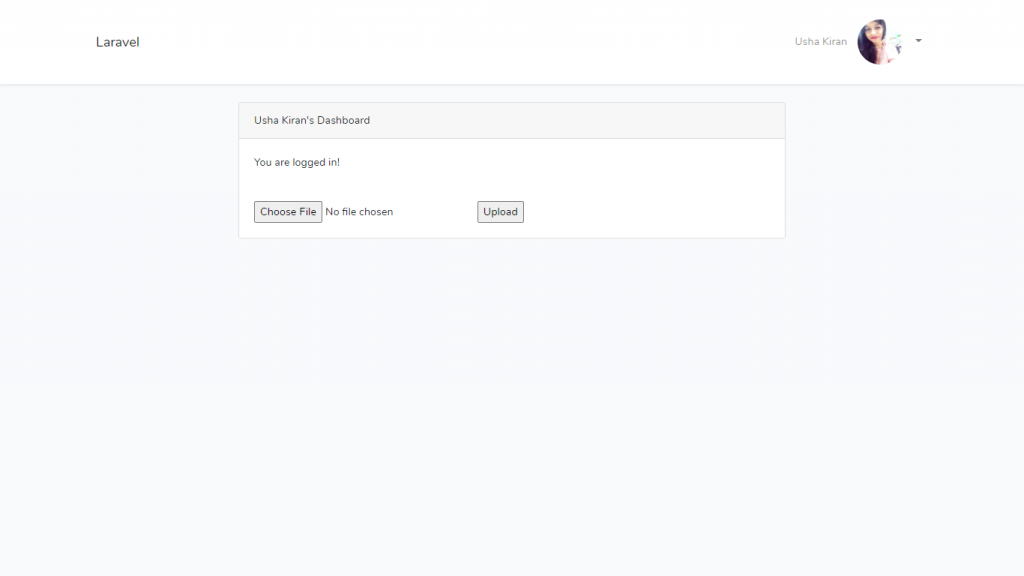Viewport: 1024px width, 576px height.
Task: Click the "No file chosen" label
Action: point(359,212)
